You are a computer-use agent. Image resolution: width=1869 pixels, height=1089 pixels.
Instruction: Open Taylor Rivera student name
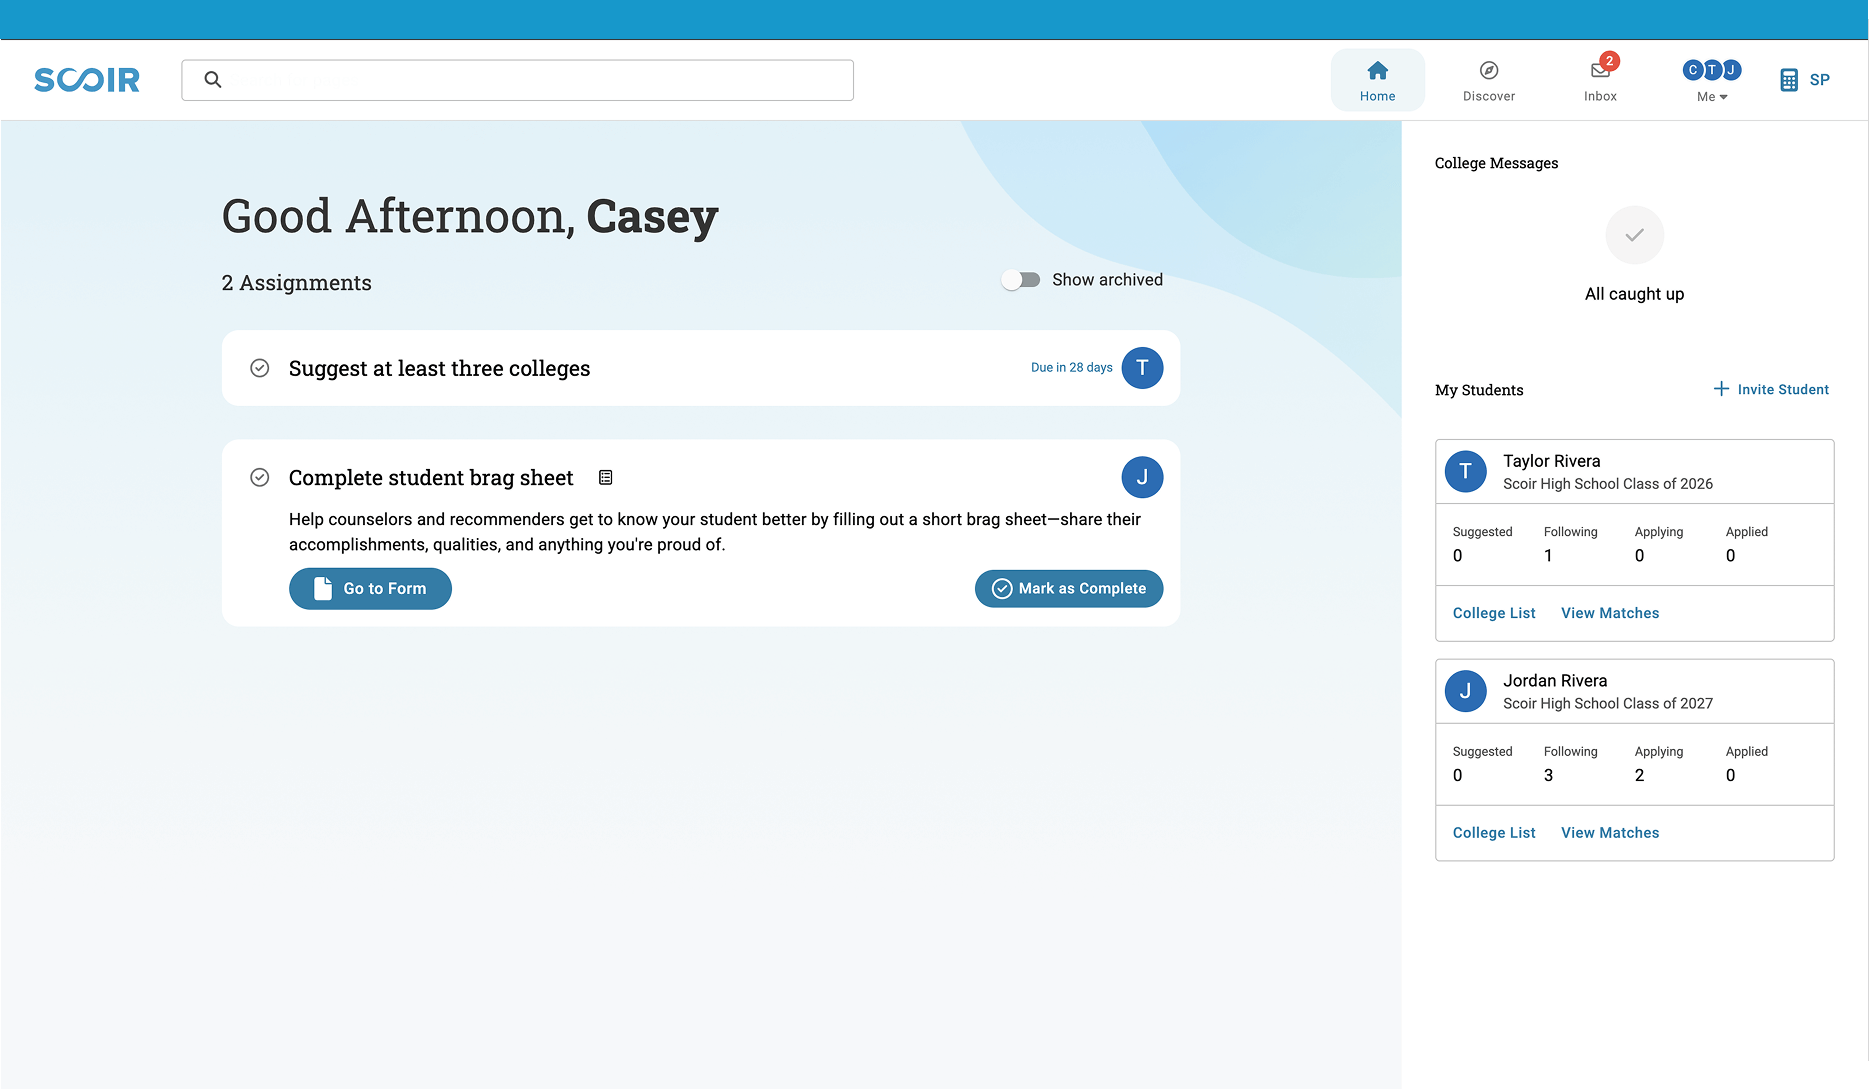click(1551, 461)
